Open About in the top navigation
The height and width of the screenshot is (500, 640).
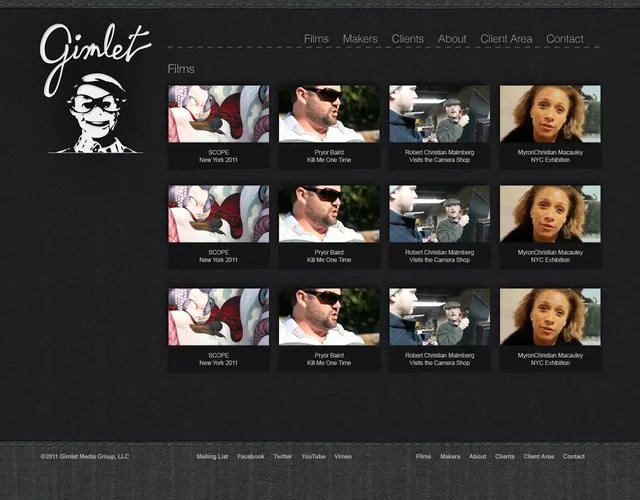[452, 39]
